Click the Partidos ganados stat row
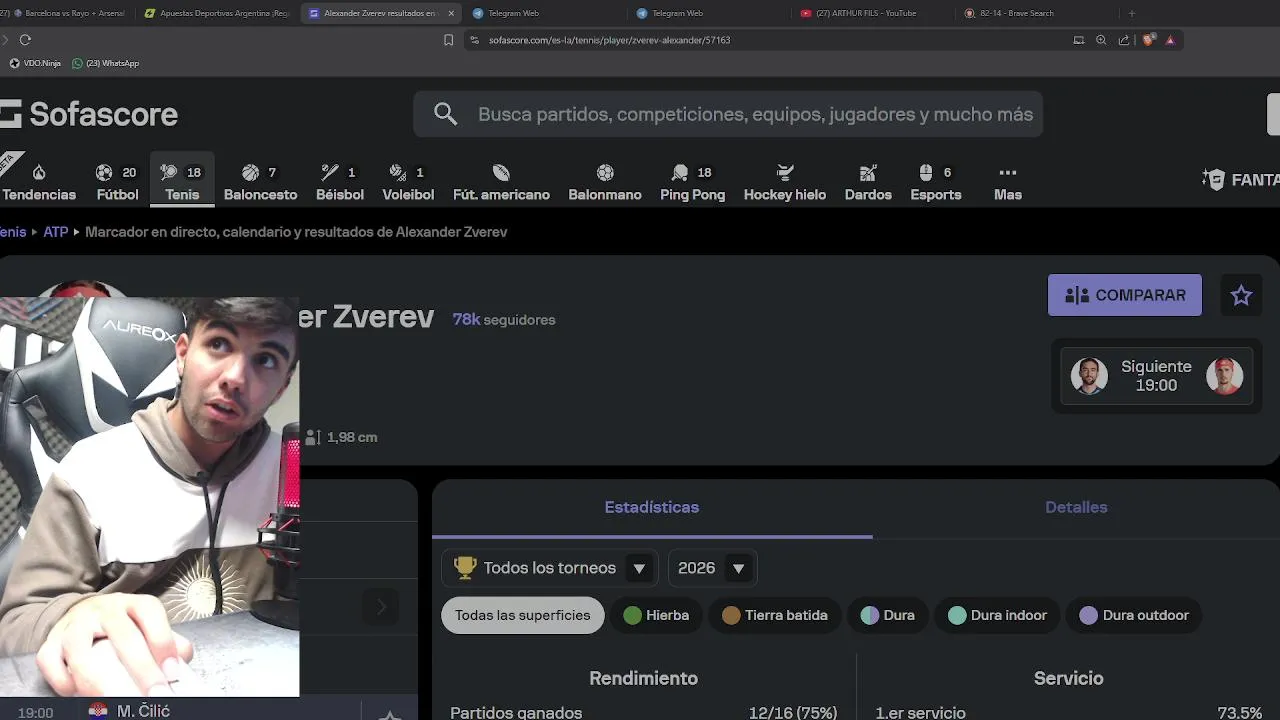The width and height of the screenshot is (1280, 720). click(x=643, y=712)
